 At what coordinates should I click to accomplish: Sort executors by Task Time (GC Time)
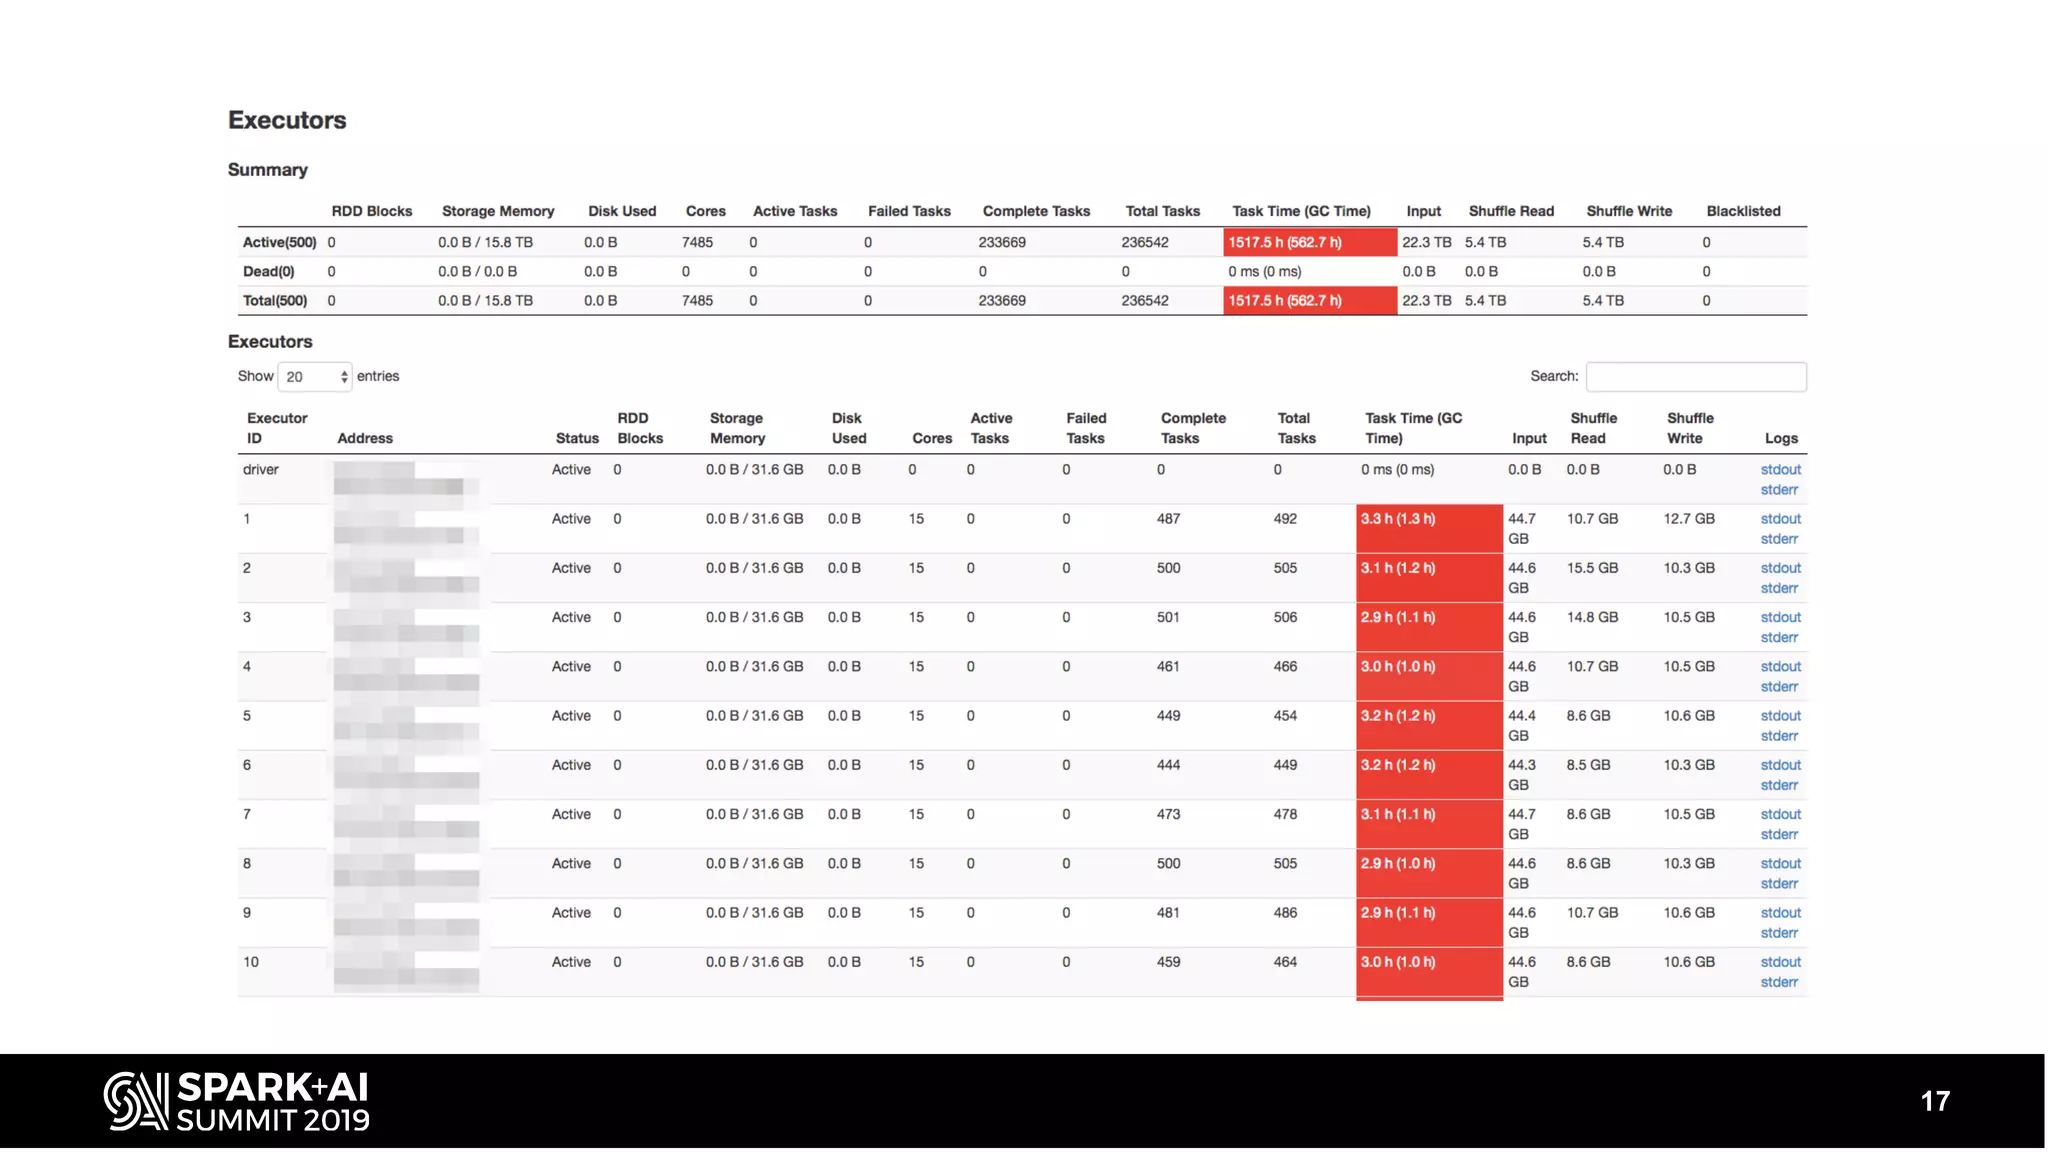(x=1413, y=428)
